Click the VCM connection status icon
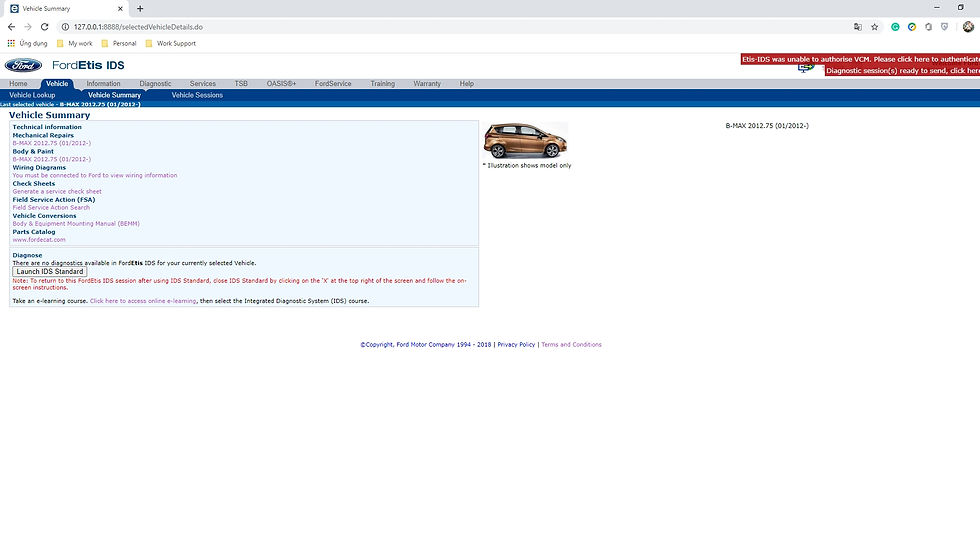Viewport: 980px width, 539px height. point(806,68)
